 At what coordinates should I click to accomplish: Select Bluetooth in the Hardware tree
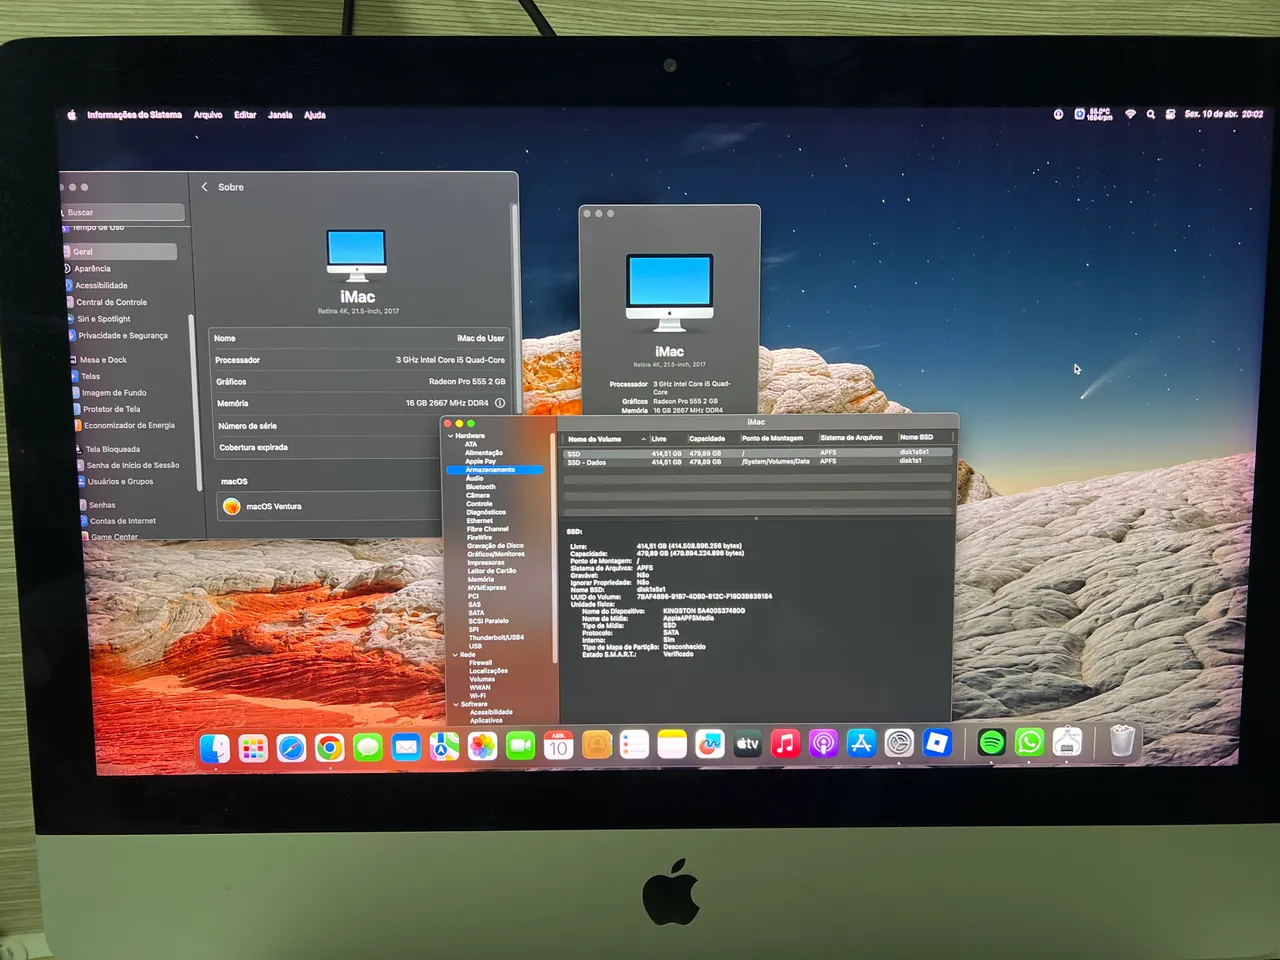click(480, 487)
